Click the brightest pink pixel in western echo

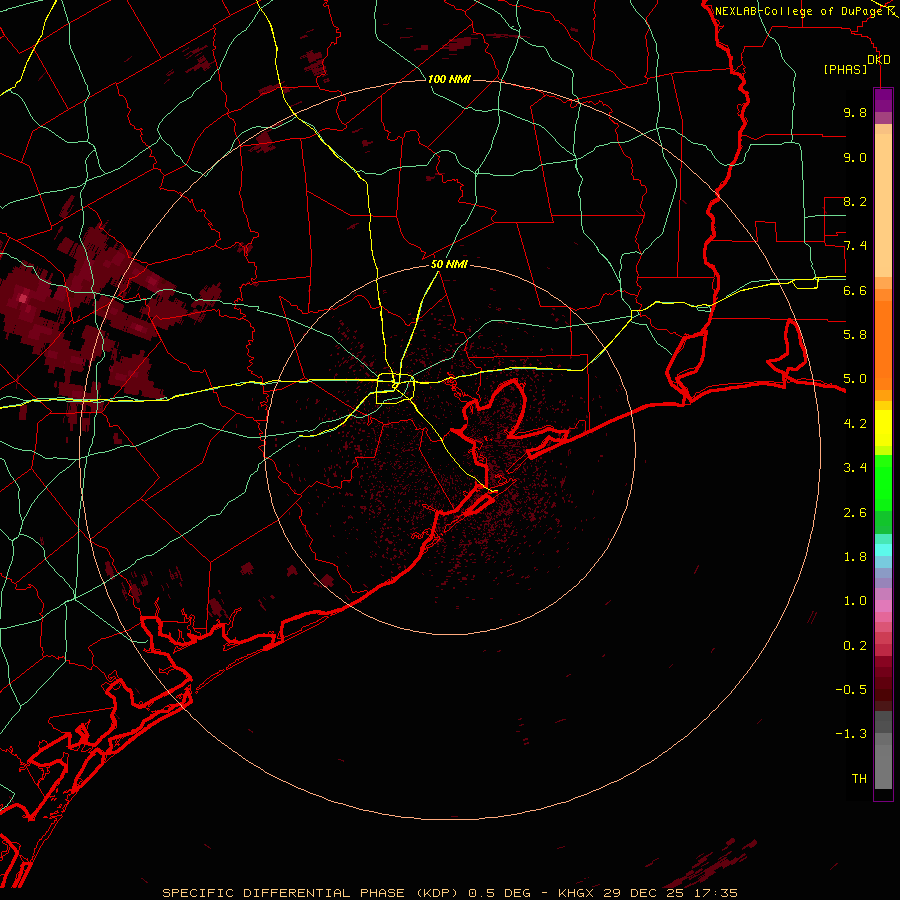[x=23, y=298]
